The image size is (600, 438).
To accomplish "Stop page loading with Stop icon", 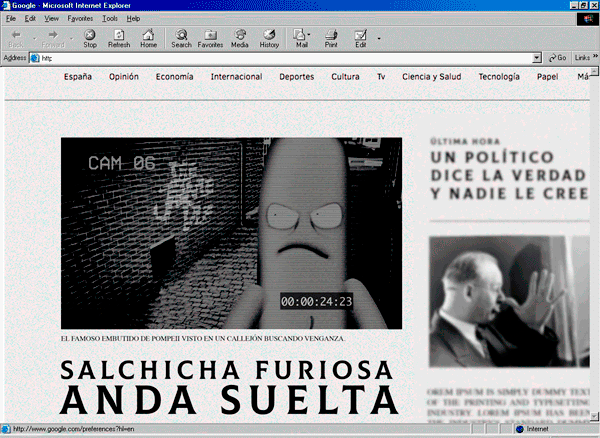I will point(90,35).
